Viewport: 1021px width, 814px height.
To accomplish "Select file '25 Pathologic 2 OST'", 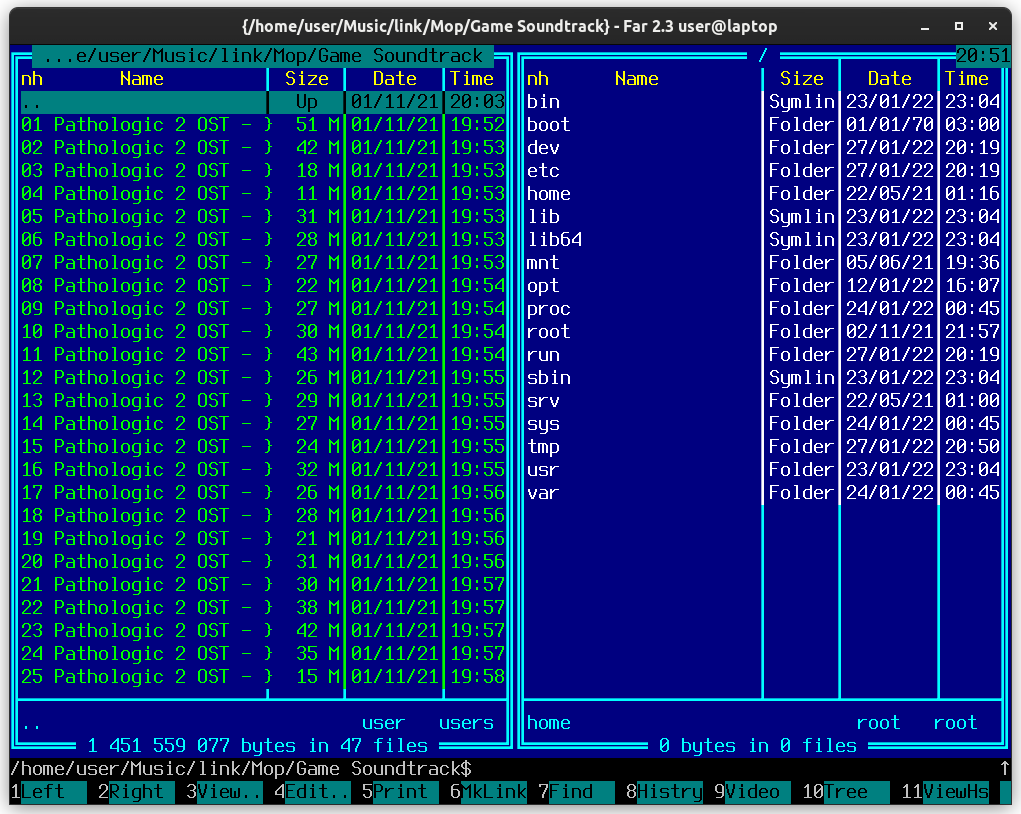I will (x=263, y=677).
